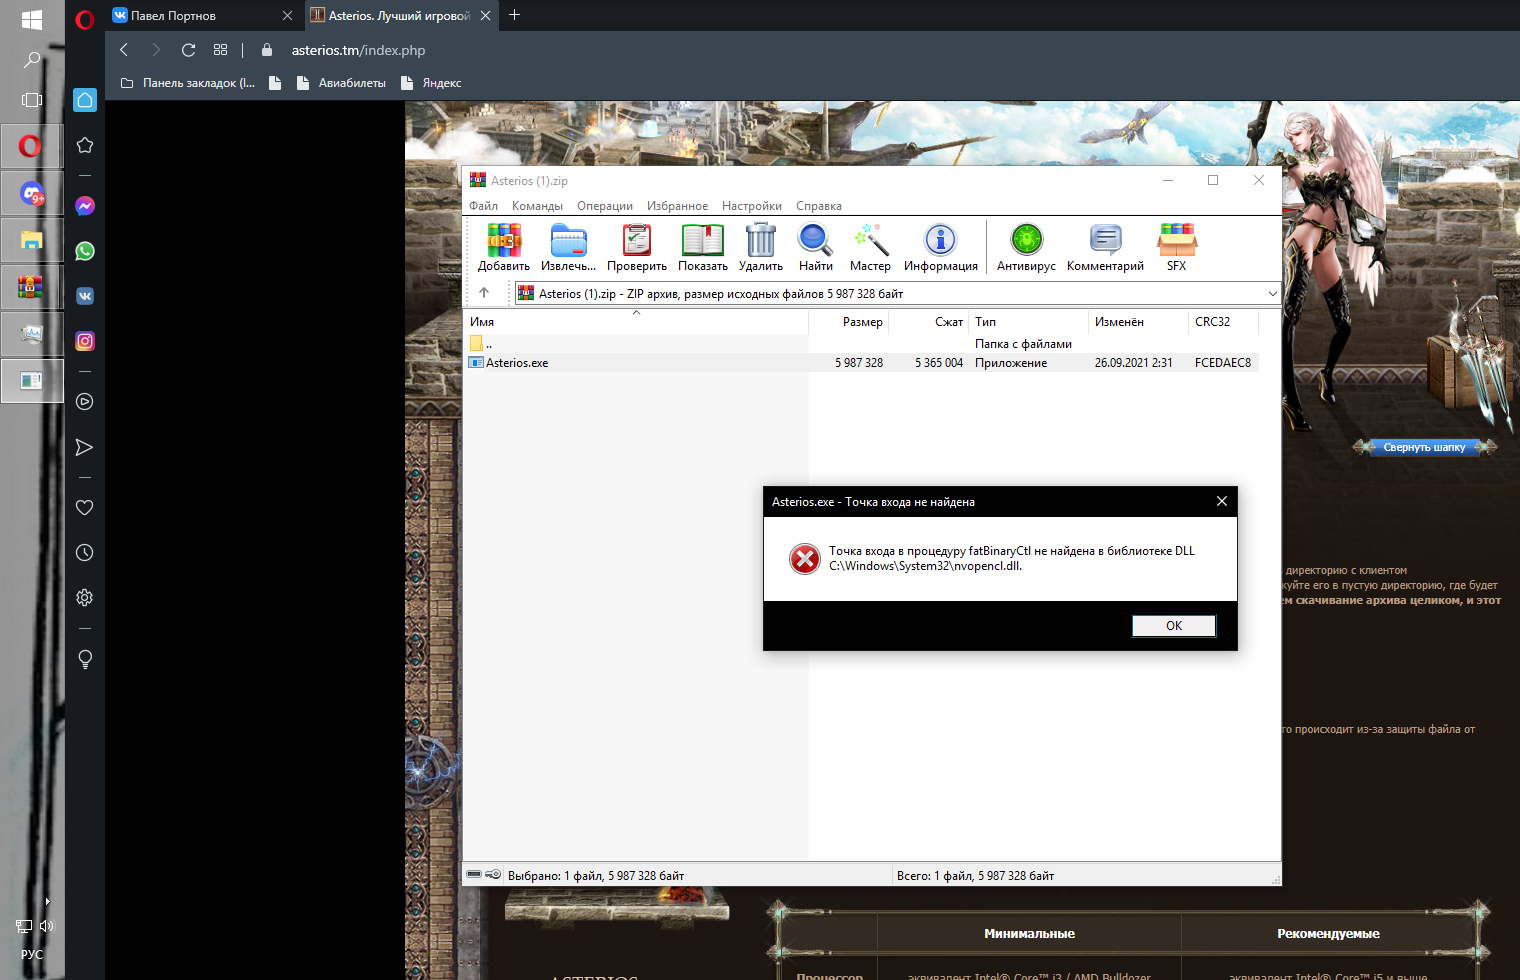
Task: Click the Показать view icon
Action: (703, 247)
